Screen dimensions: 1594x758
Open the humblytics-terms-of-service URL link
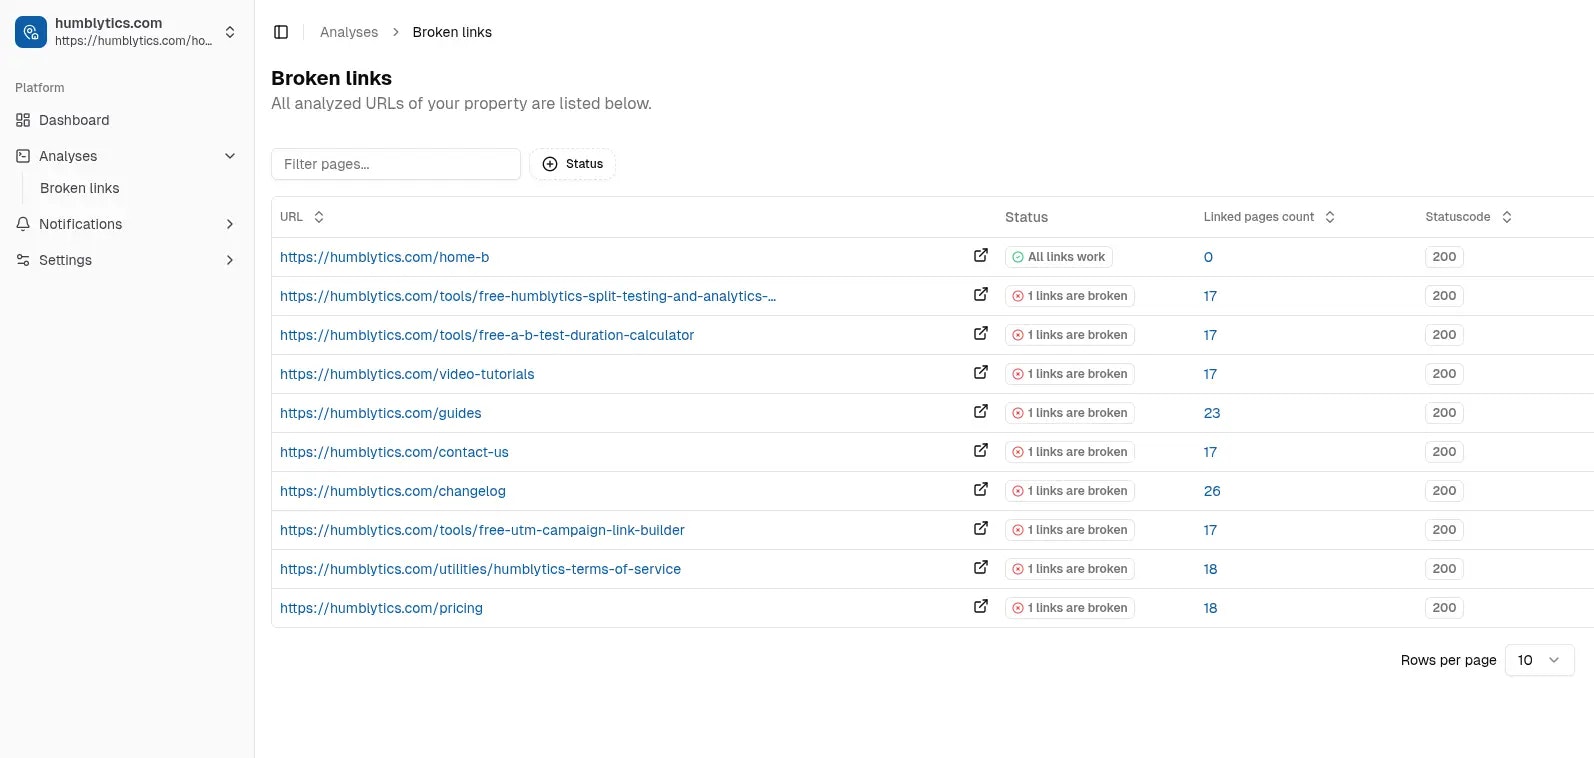click(480, 569)
